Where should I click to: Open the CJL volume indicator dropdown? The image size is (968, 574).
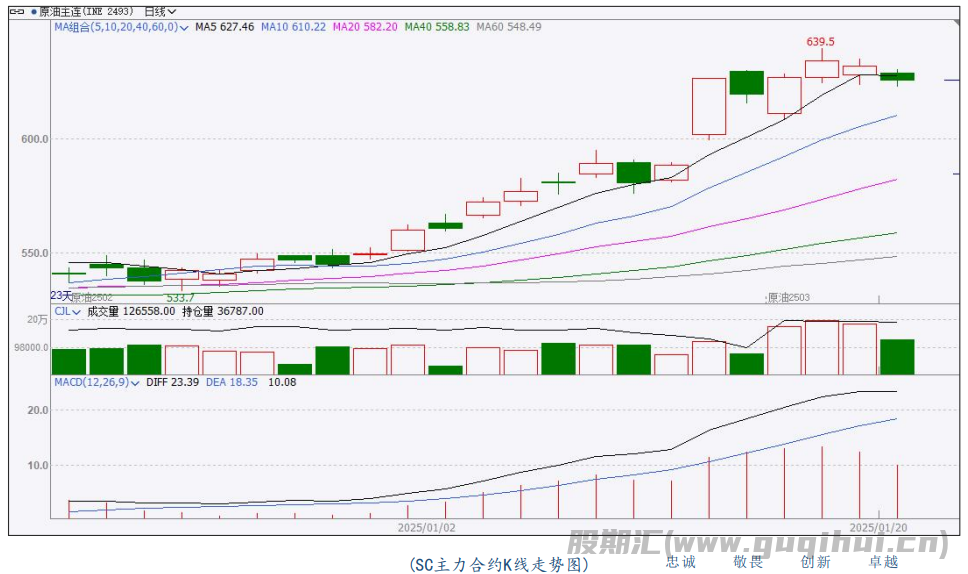coord(77,311)
